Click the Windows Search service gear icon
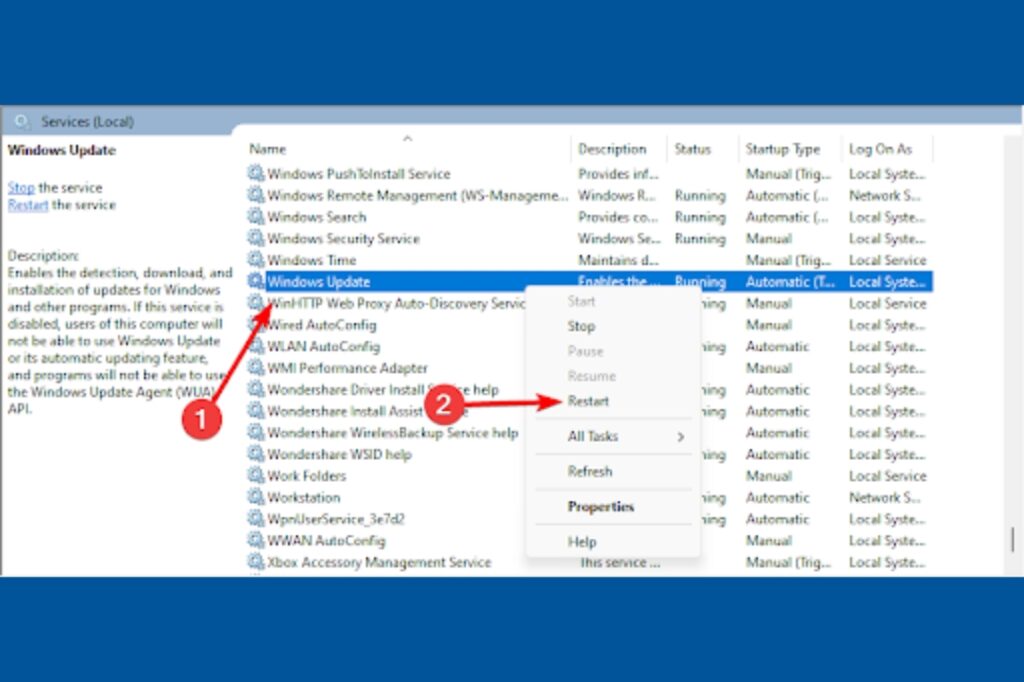The width and height of the screenshot is (1024, 682). click(x=256, y=217)
